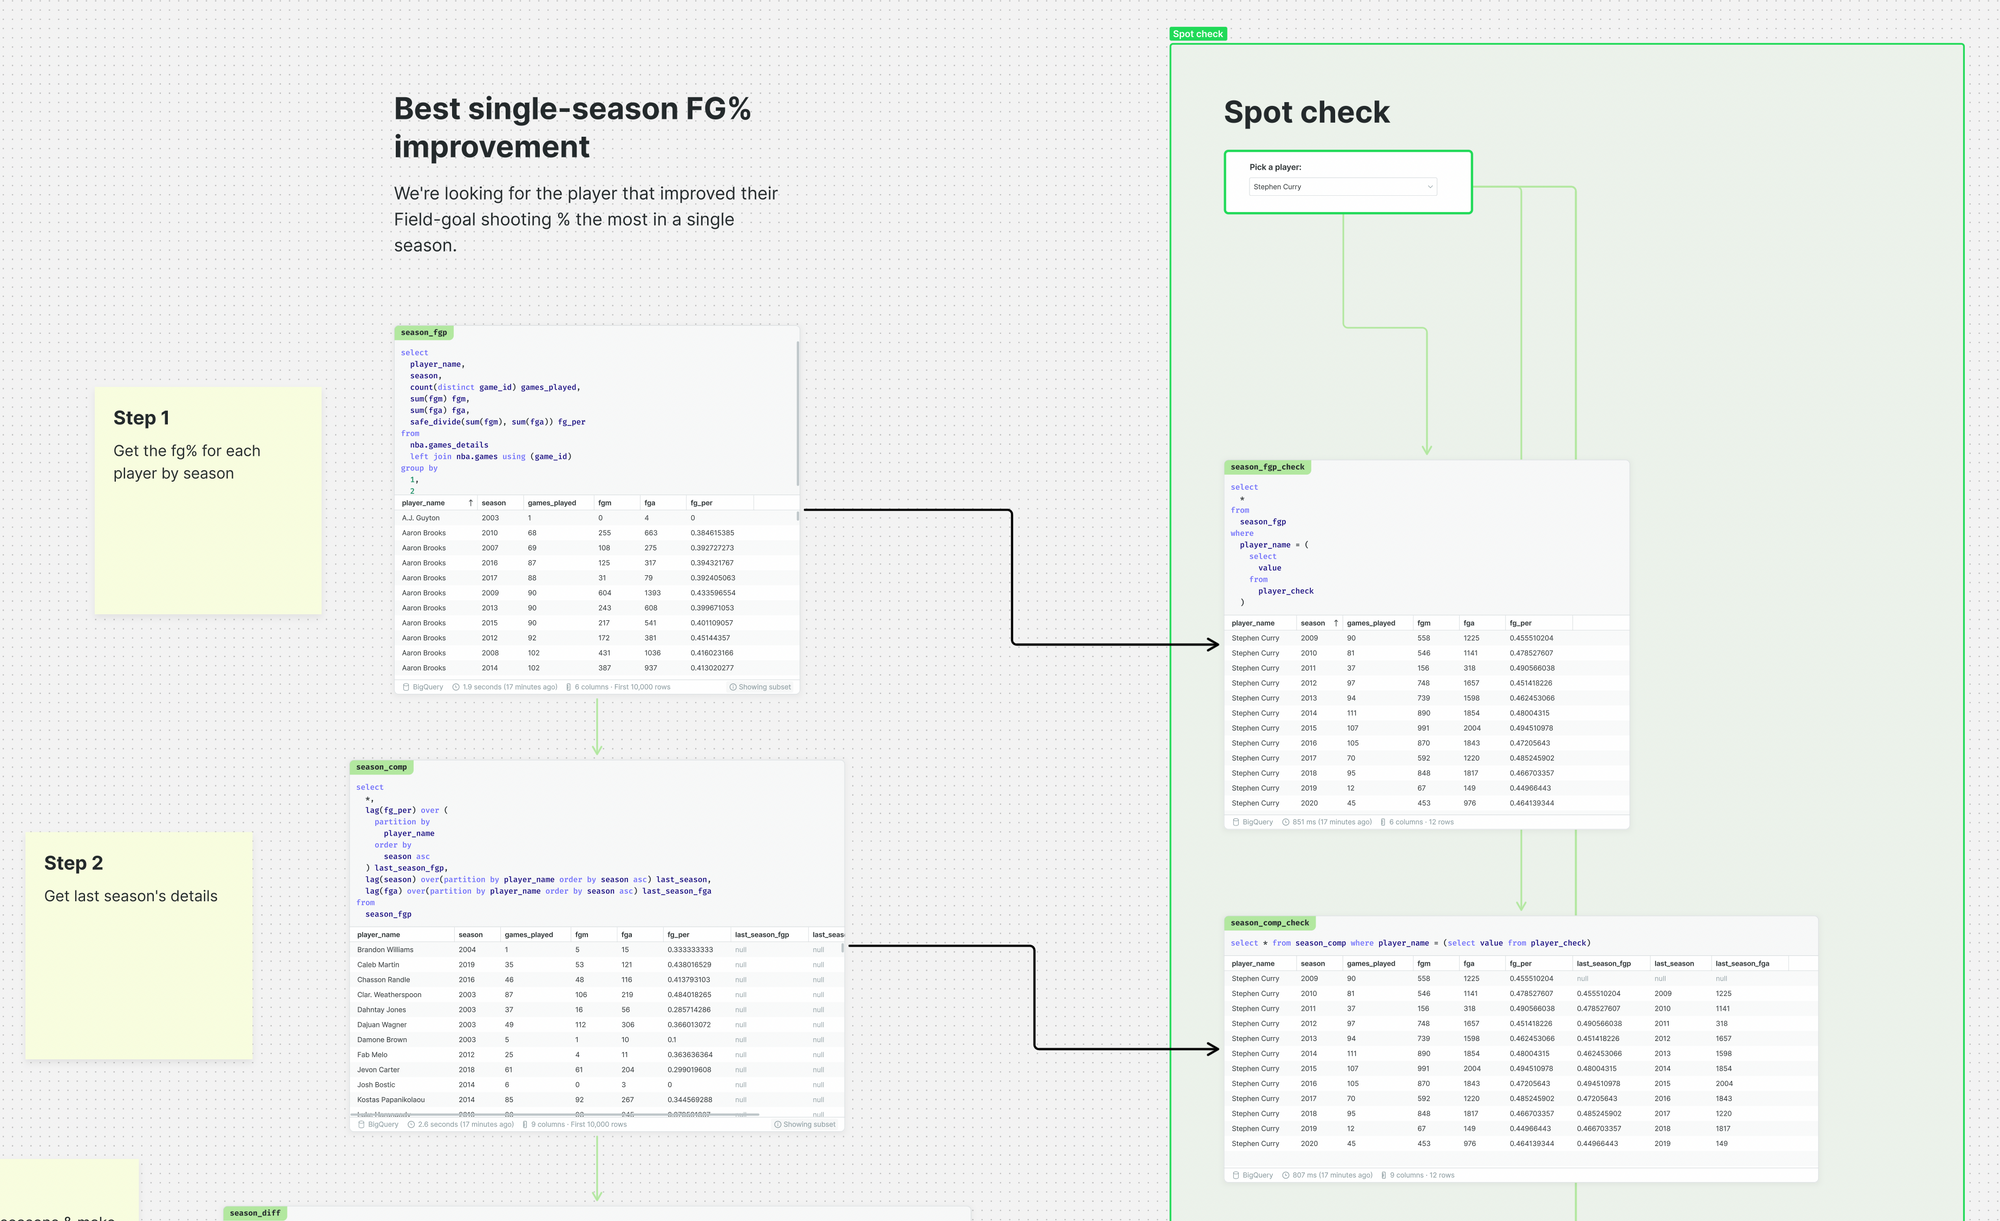The width and height of the screenshot is (2000, 1221).
Task: Click clock run-time icon in season_fgp footer
Action: point(456,687)
